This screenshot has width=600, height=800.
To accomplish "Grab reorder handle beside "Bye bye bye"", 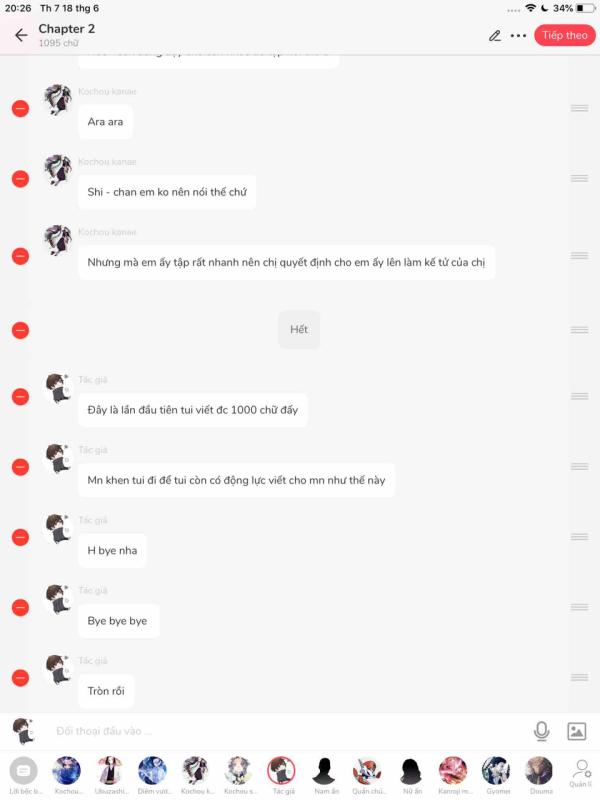I will click(x=579, y=607).
